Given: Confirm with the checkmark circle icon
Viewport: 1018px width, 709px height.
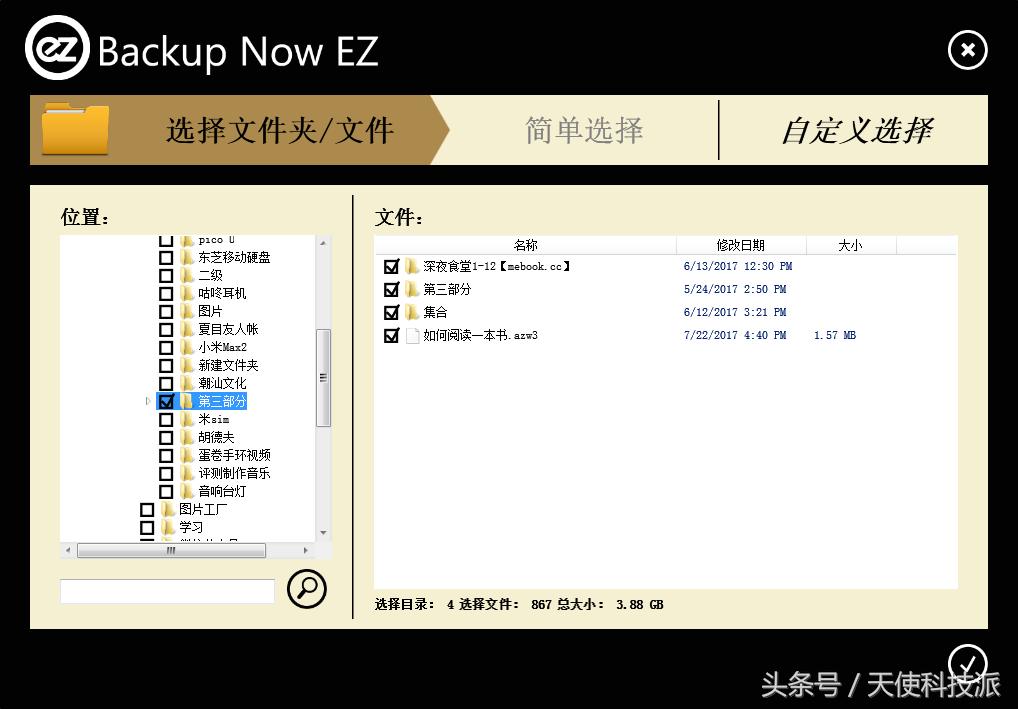Looking at the screenshot, I should (x=967, y=664).
